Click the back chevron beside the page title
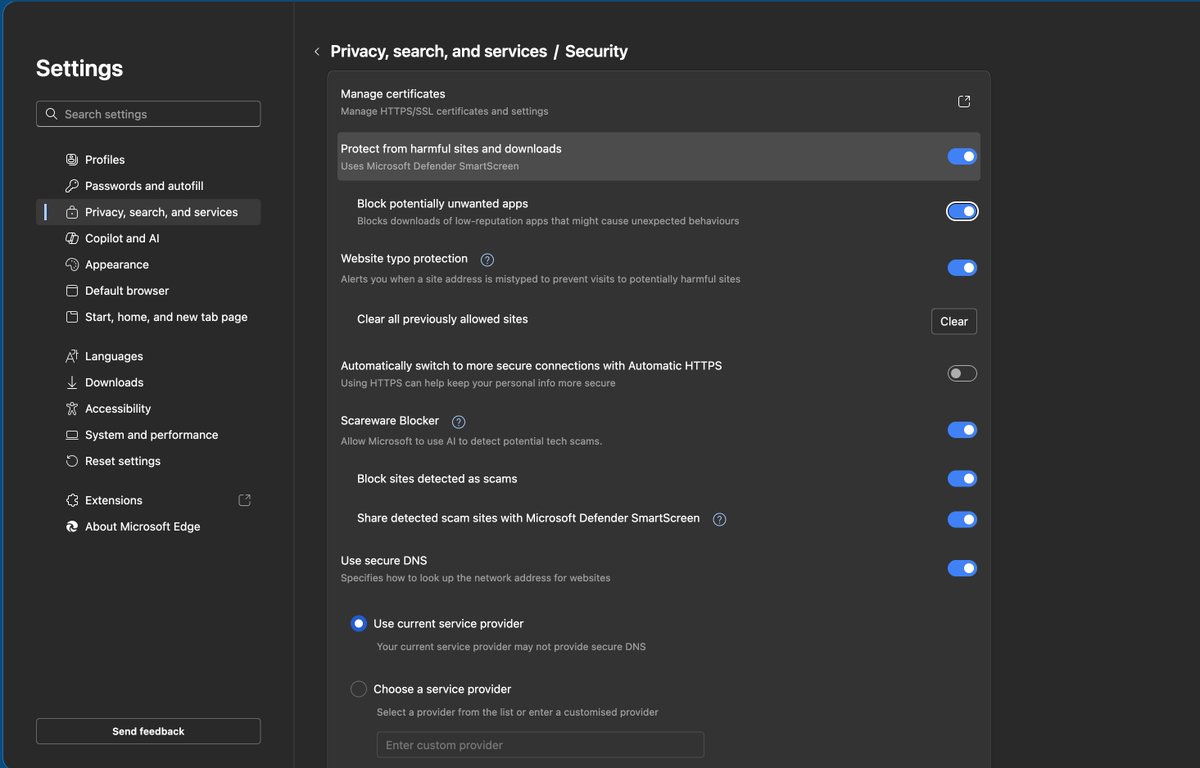This screenshot has height=768, width=1200. (317, 52)
